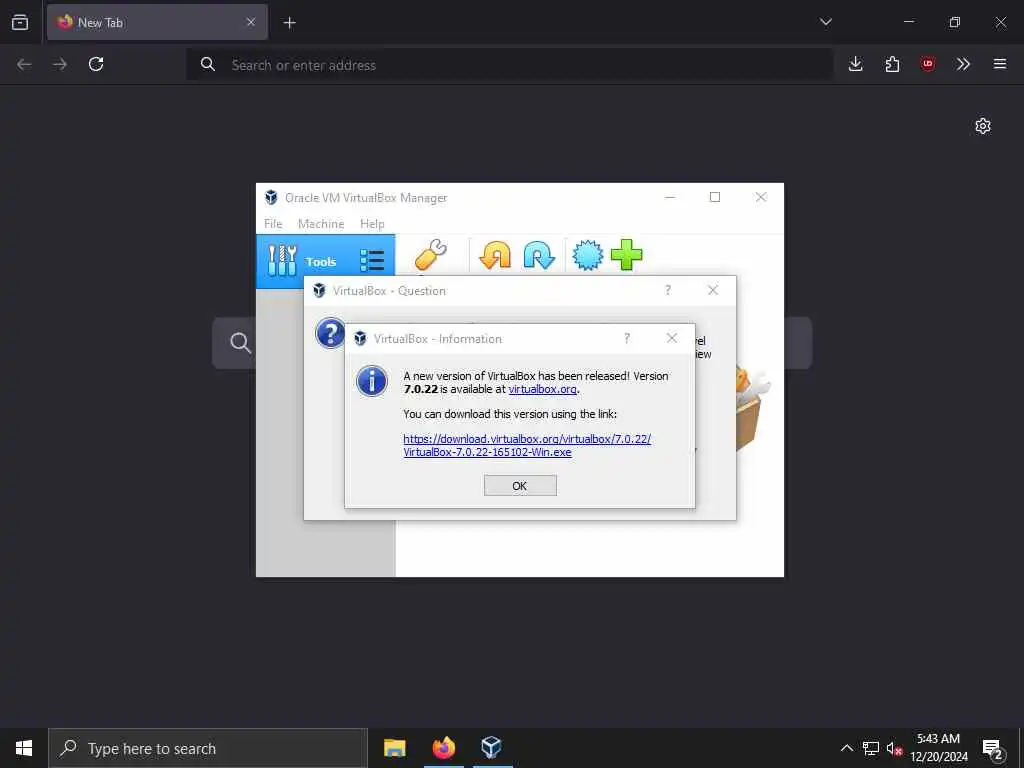The width and height of the screenshot is (1024, 768).
Task: Click the uBlock Origin toolbar icon
Action: coord(928,64)
